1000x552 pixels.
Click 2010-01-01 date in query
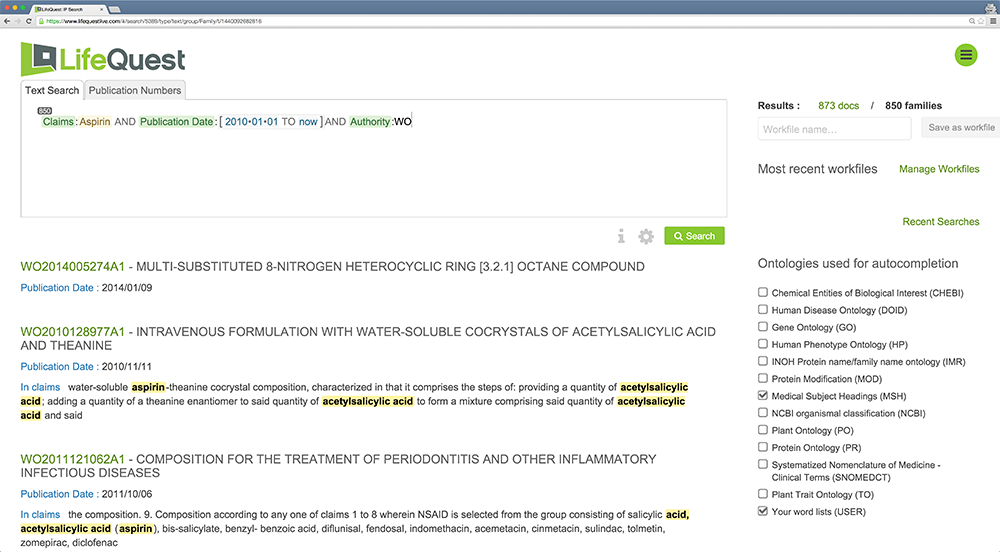click(x=251, y=122)
